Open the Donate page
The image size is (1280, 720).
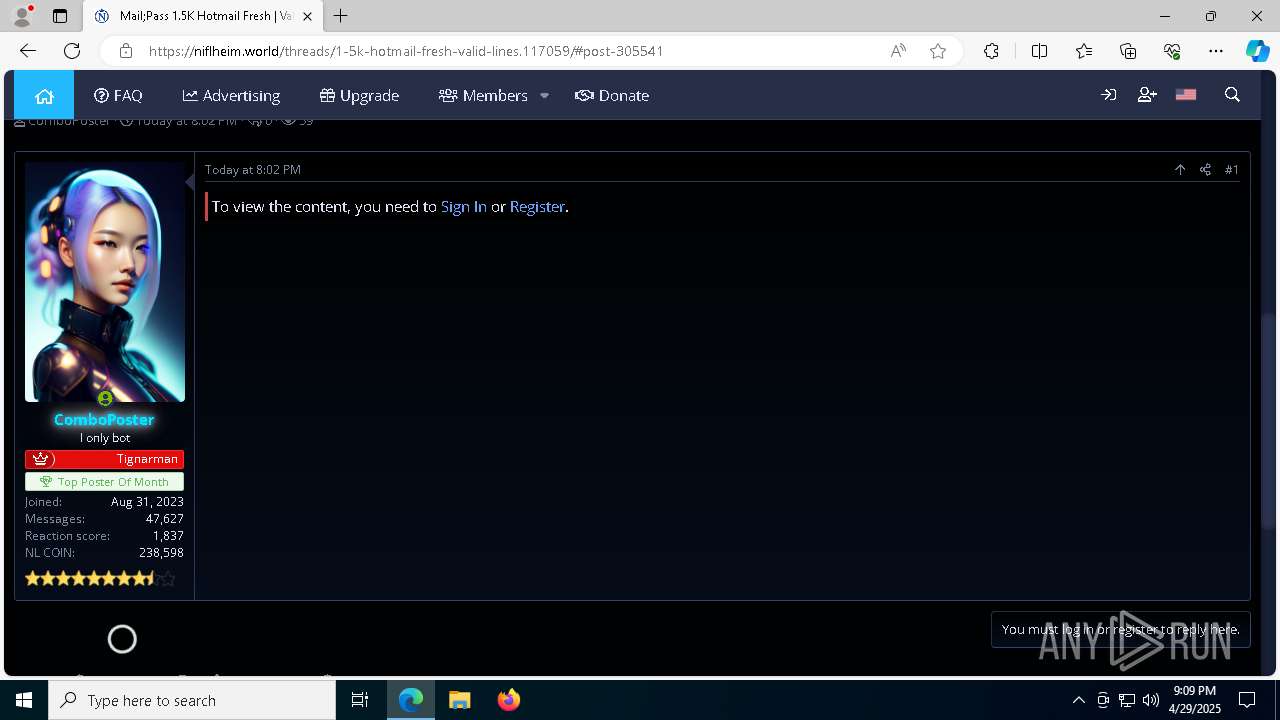(x=612, y=95)
